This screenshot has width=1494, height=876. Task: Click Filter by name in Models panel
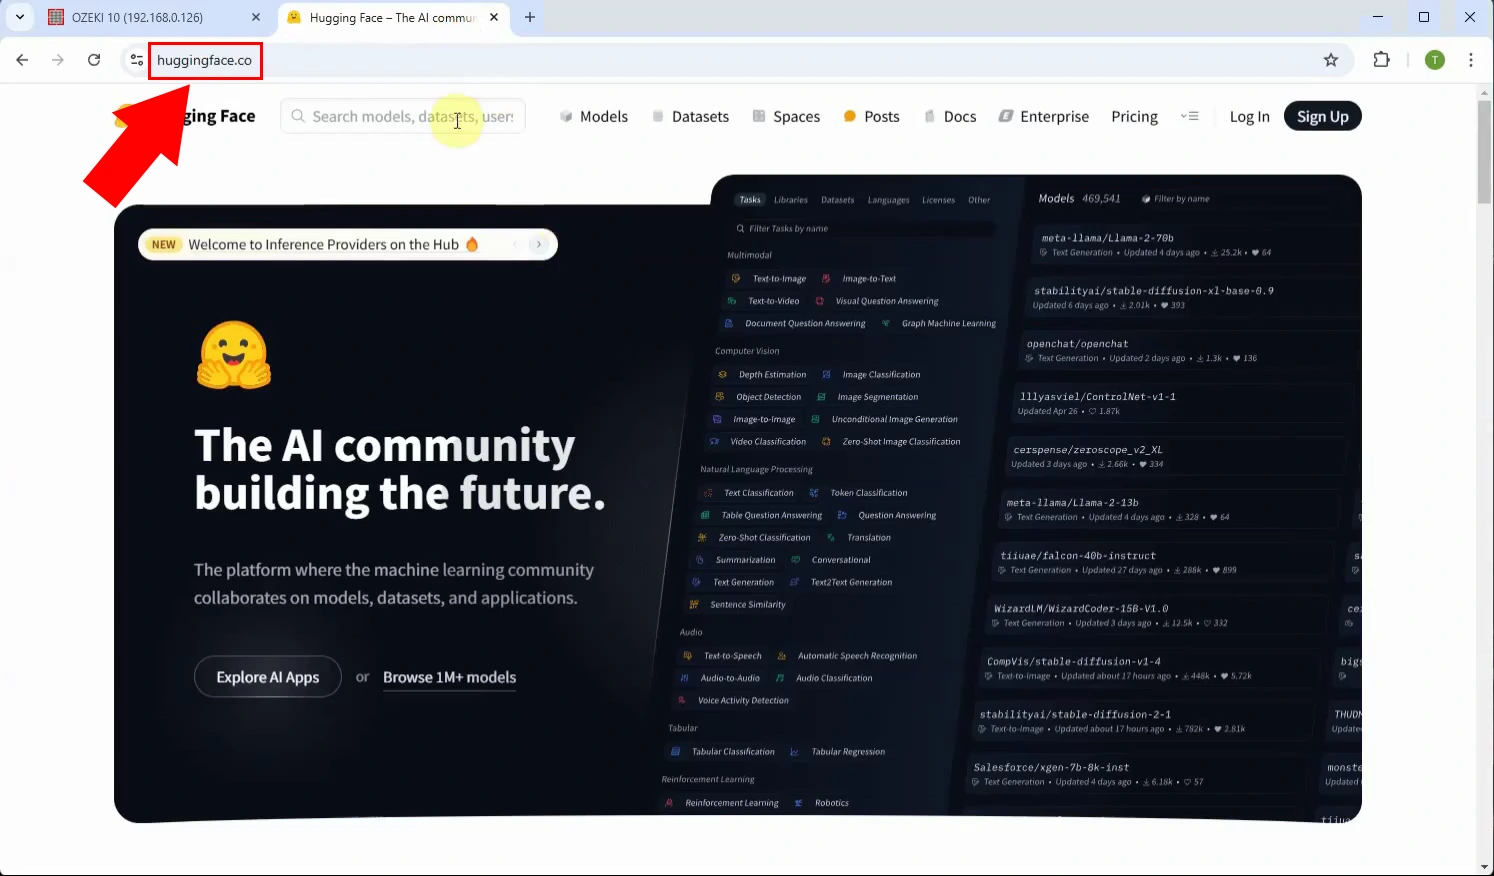point(1175,199)
